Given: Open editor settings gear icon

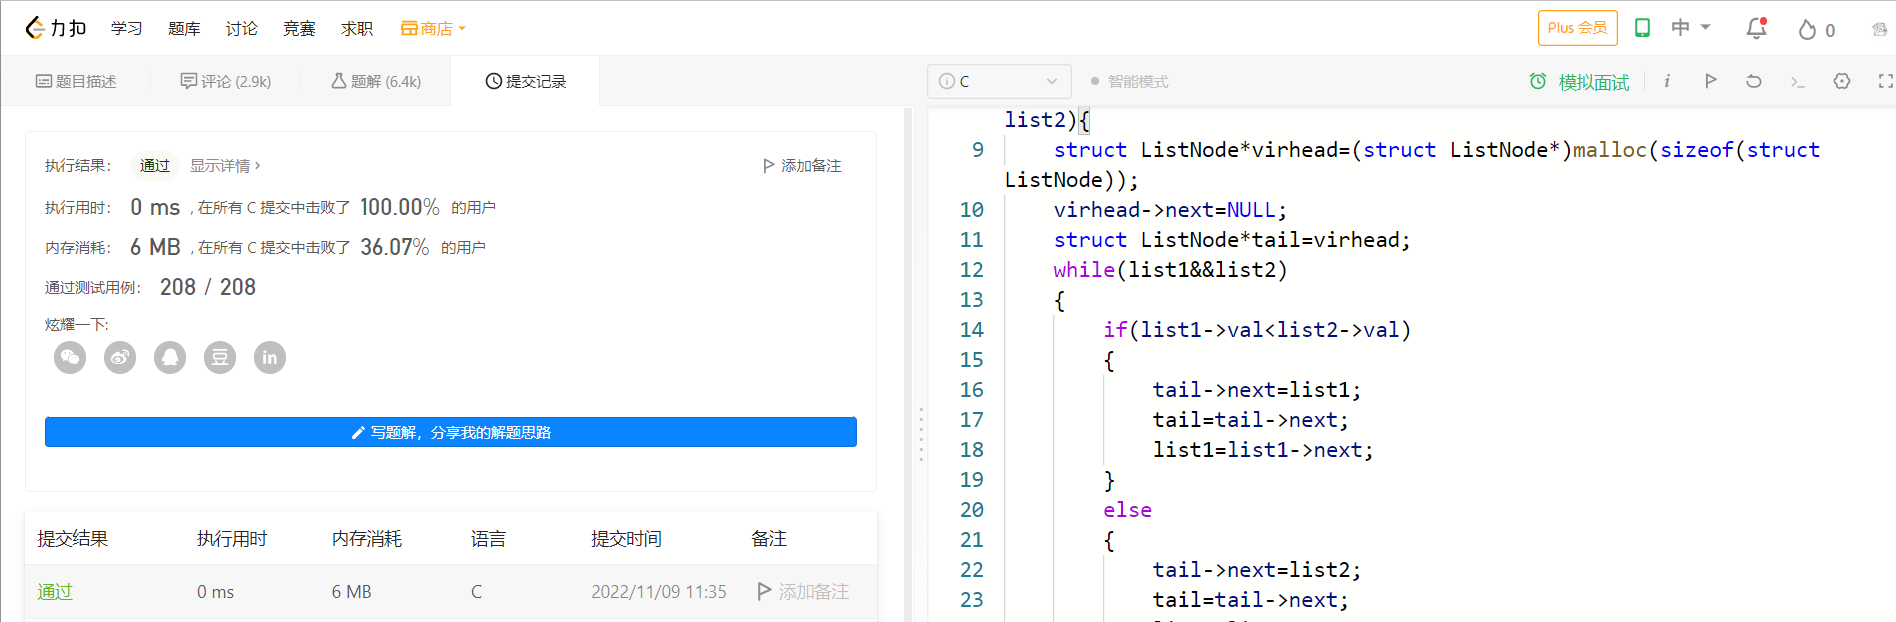Looking at the screenshot, I should tap(1842, 81).
